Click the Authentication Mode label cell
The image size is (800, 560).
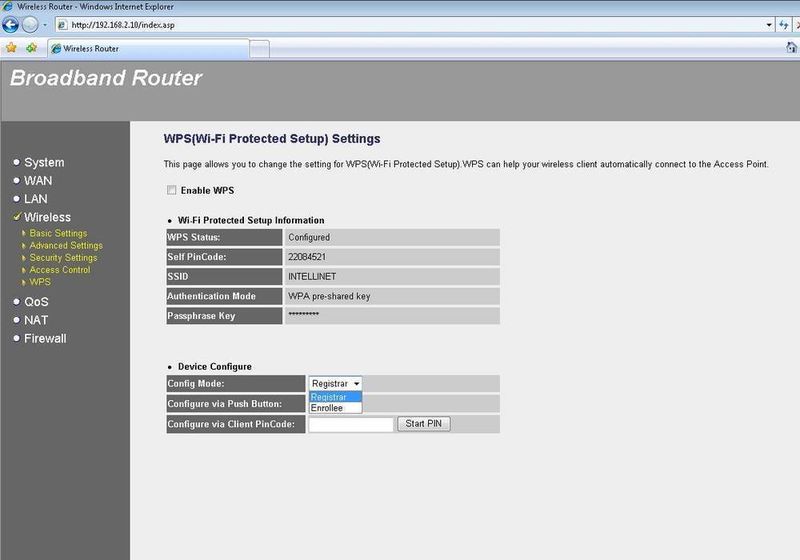[x=224, y=296]
